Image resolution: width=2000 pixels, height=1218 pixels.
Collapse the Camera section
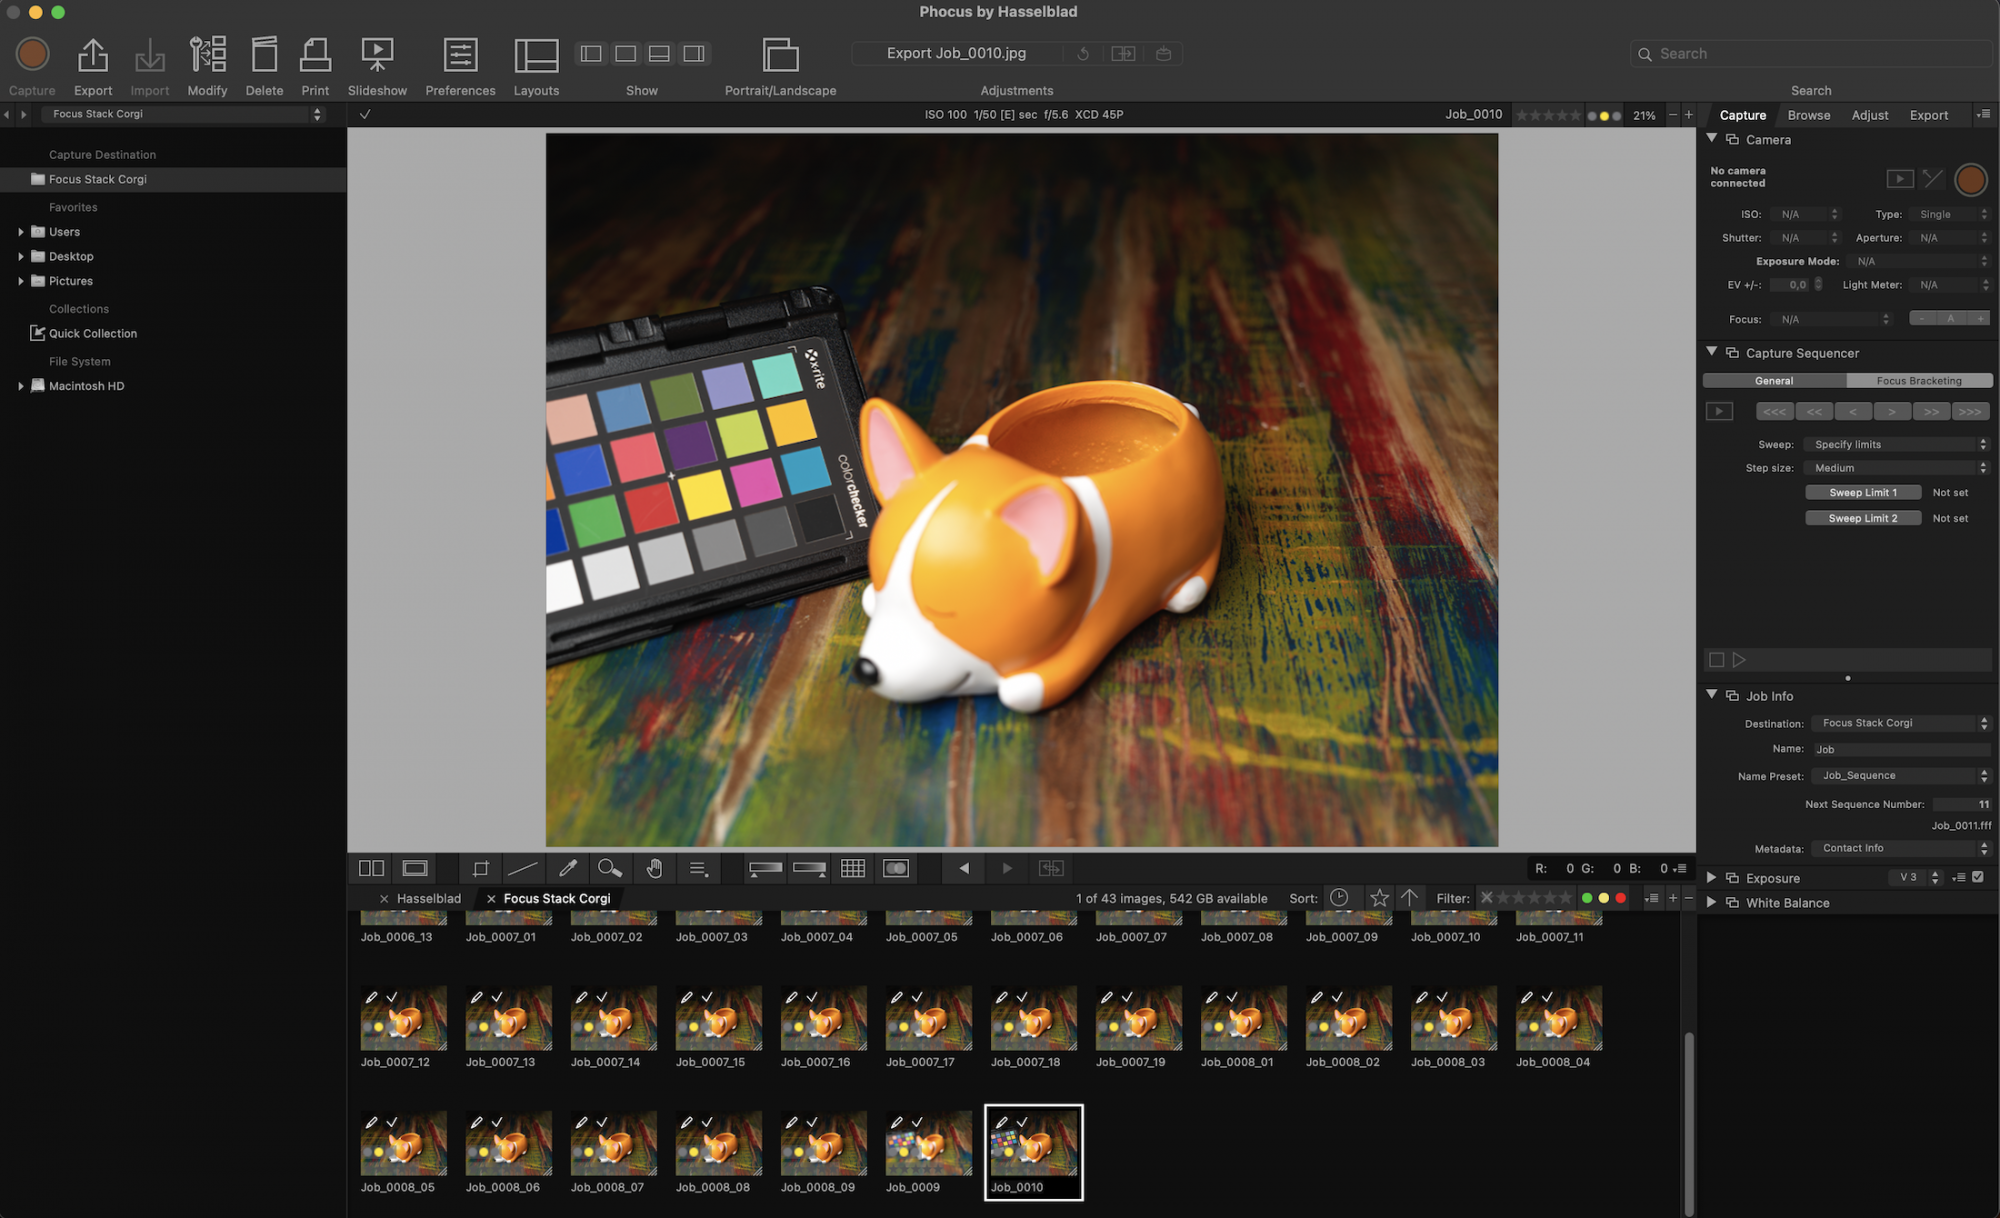pos(1711,139)
